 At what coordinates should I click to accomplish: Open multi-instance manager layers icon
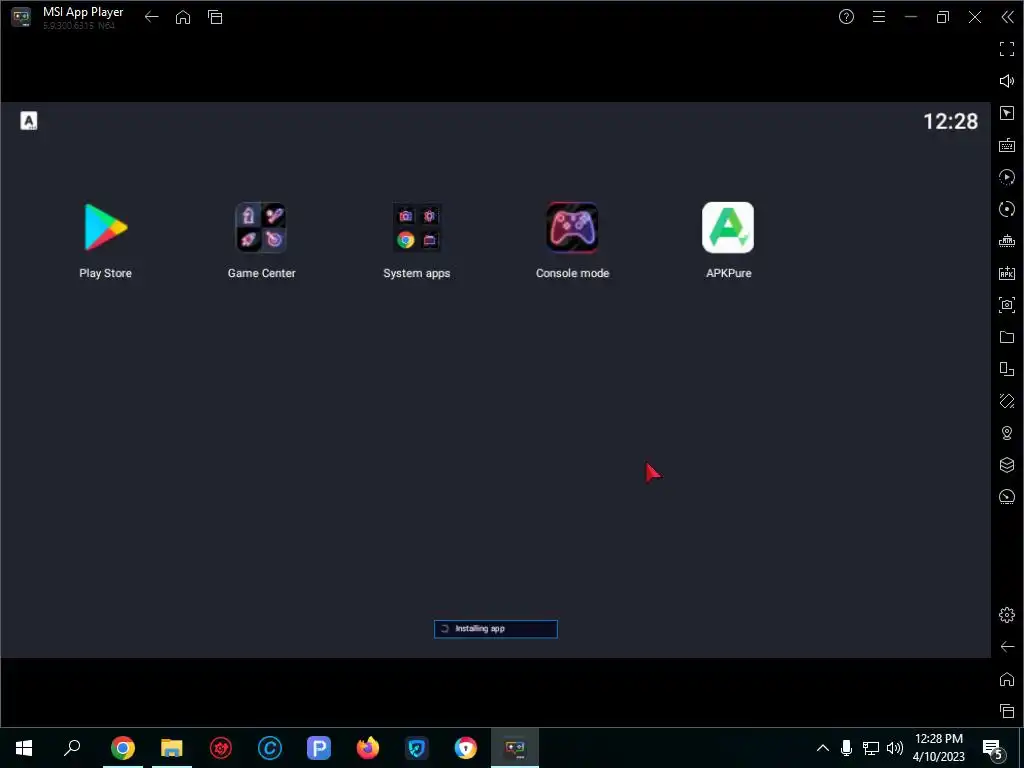pyautogui.click(x=1007, y=465)
